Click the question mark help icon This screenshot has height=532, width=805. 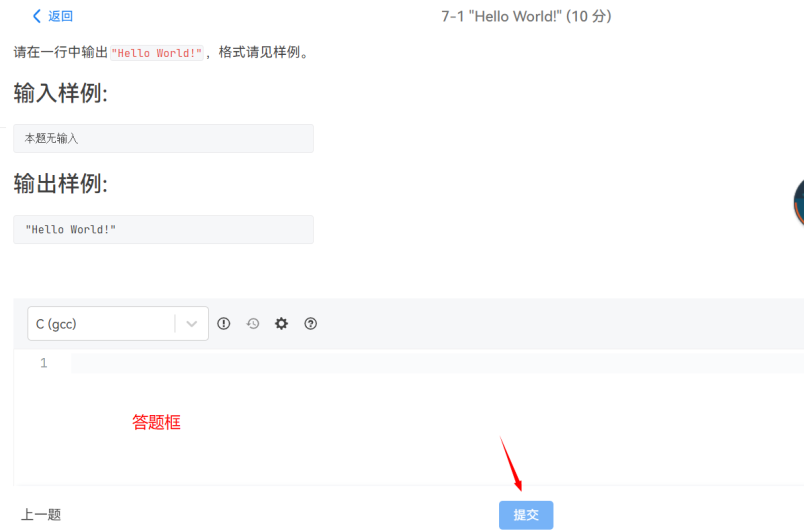click(311, 324)
